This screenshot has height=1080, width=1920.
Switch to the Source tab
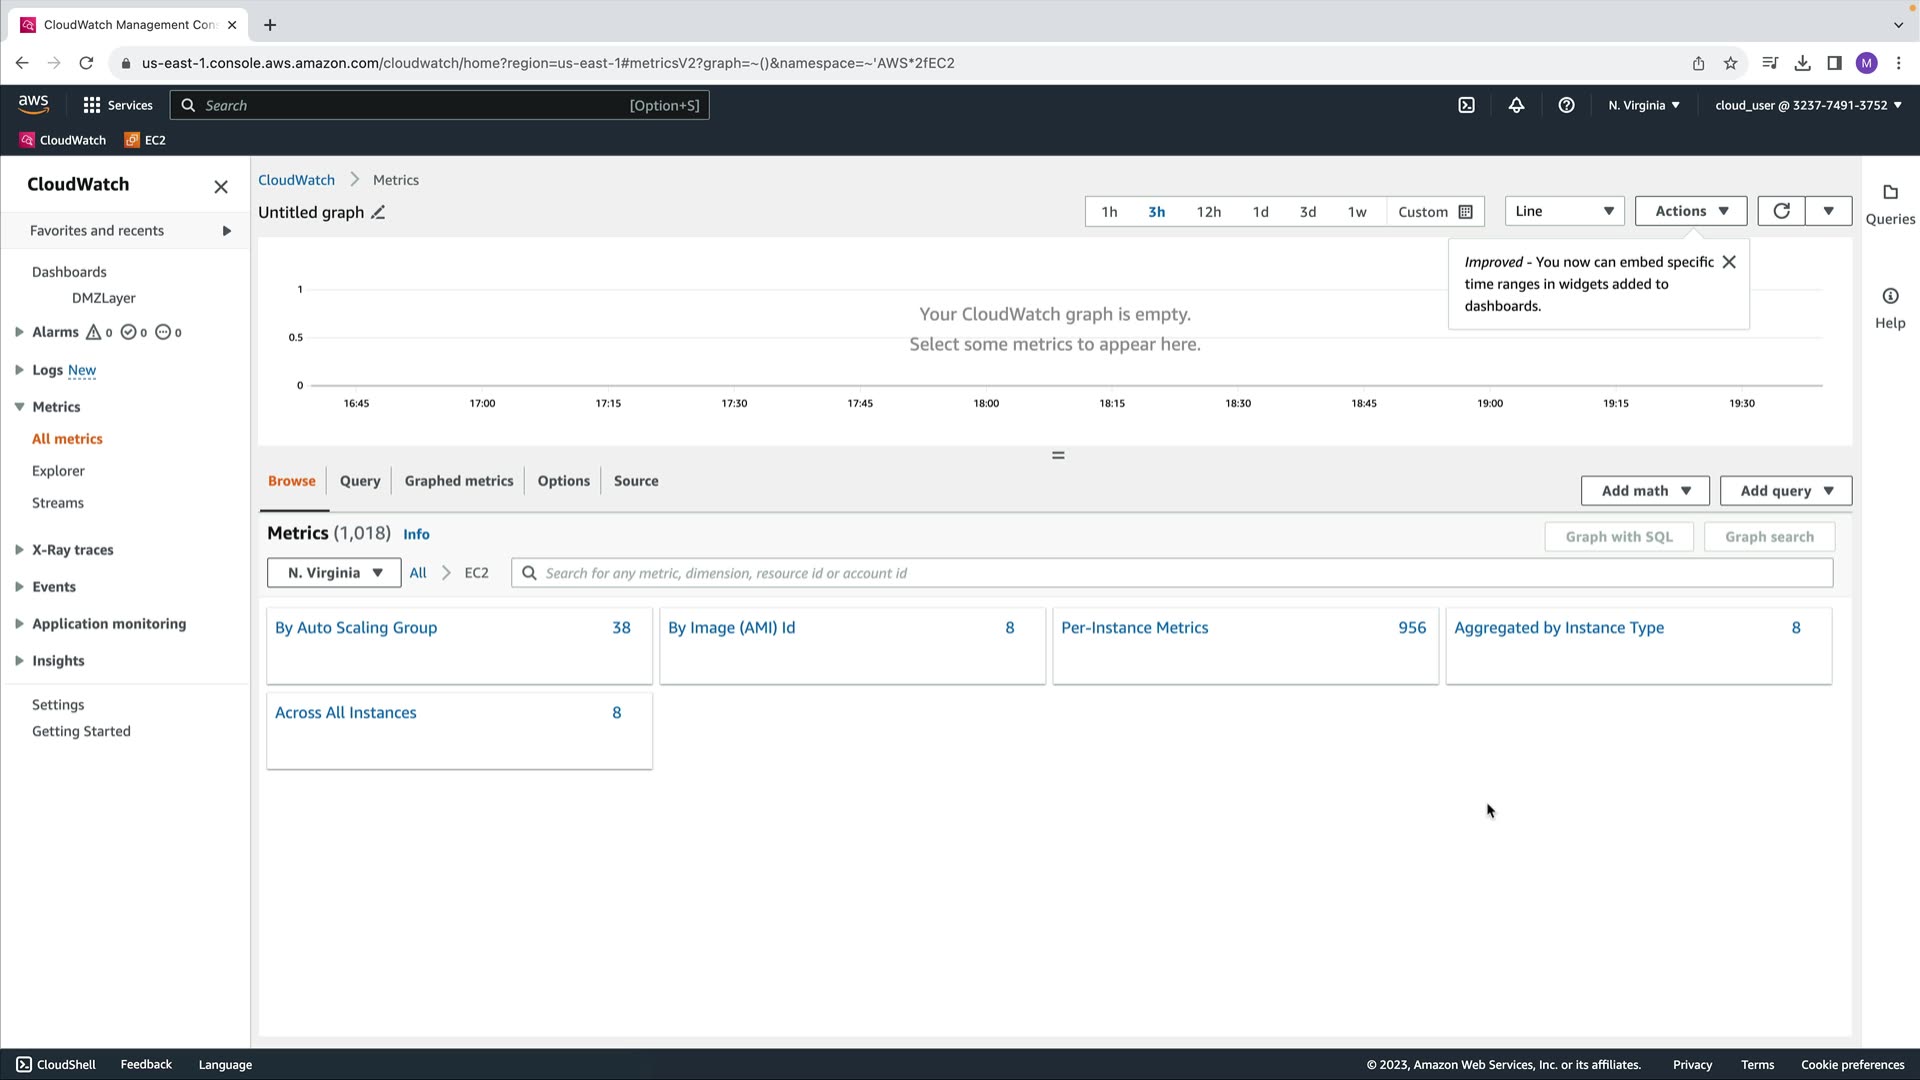coord(636,481)
